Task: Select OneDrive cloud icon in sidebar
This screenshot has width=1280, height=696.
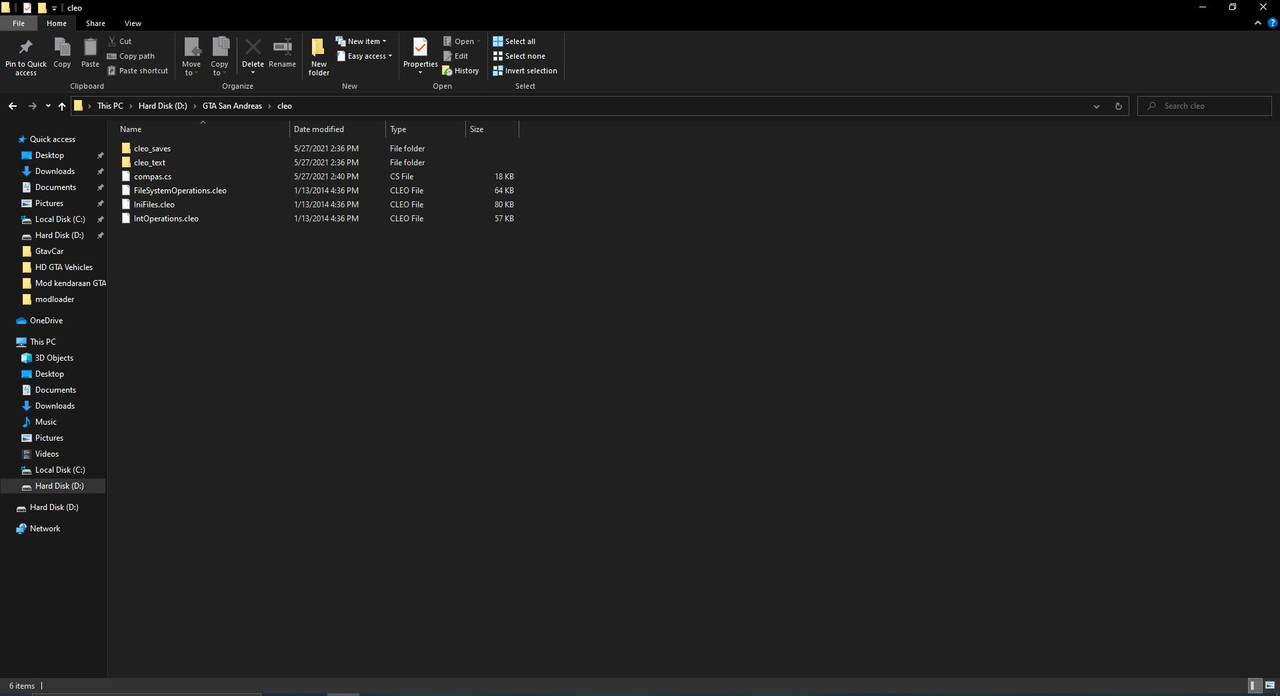Action: [21, 321]
